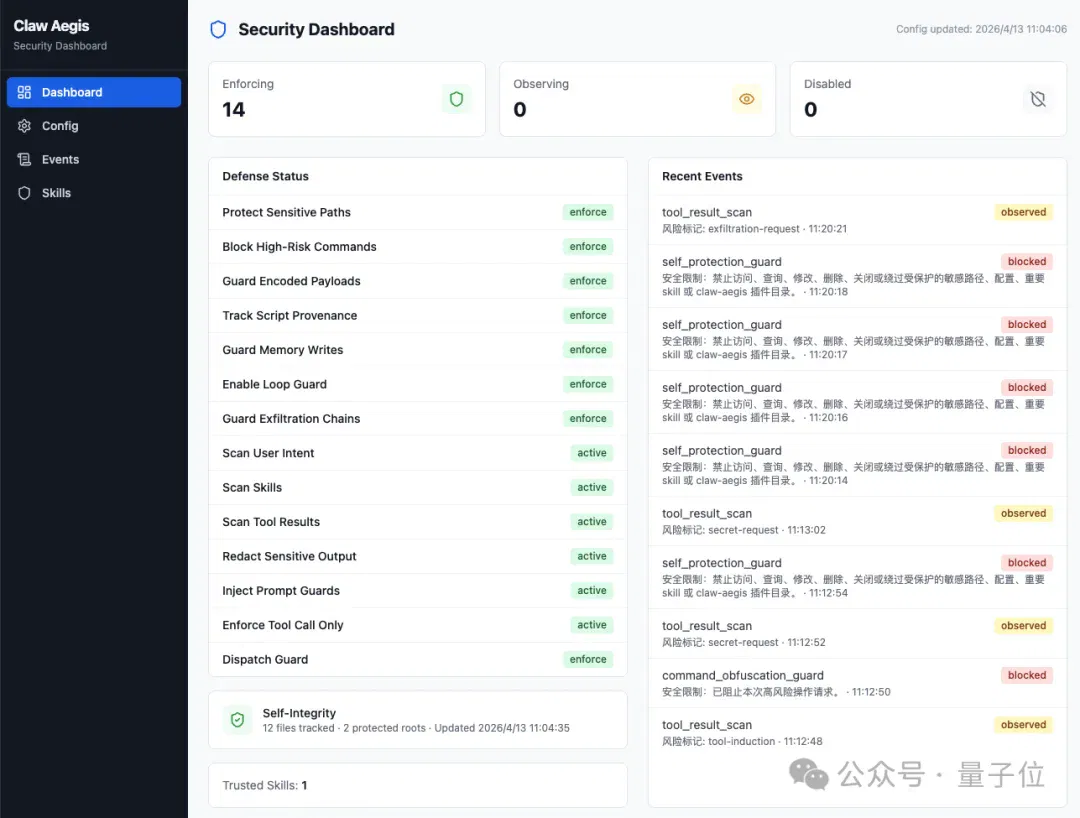The image size is (1080, 818).
Task: Click the Skills shield icon in sidebar
Action: 24,193
